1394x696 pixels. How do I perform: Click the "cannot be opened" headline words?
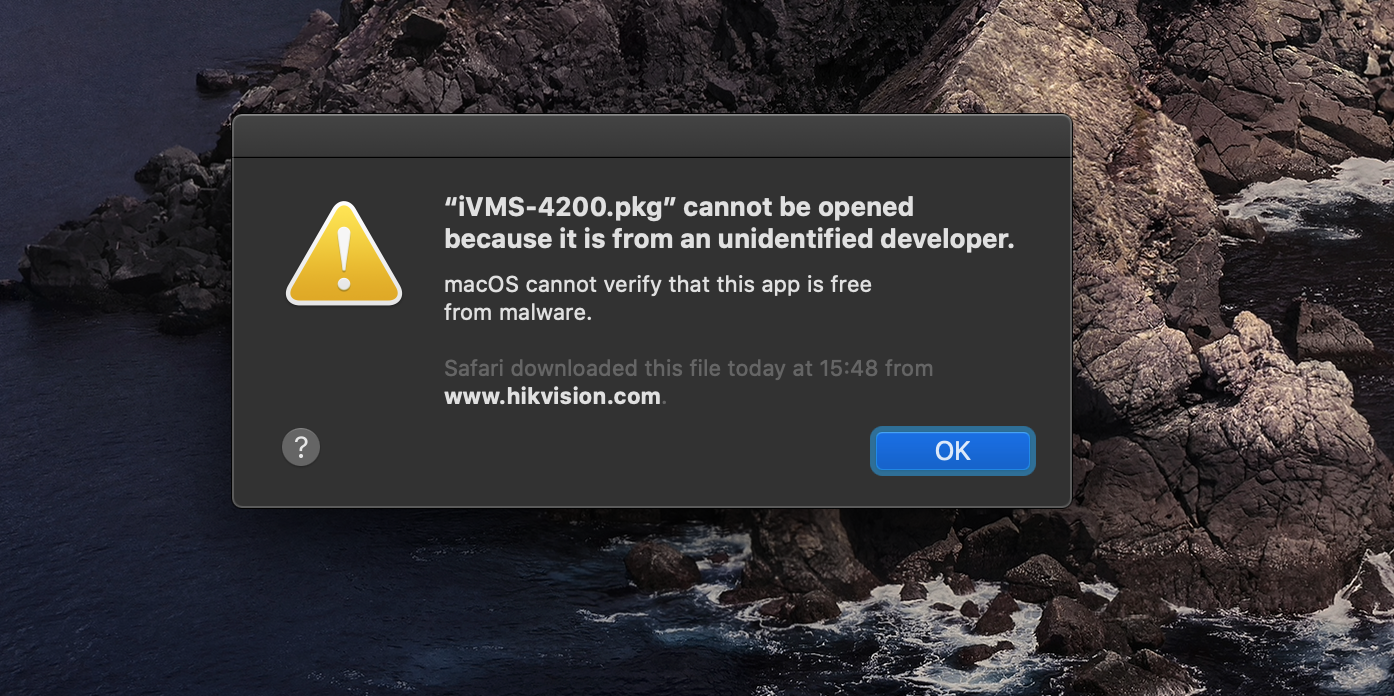[798, 207]
